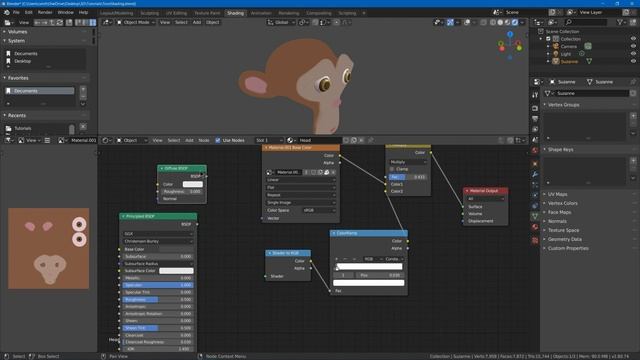Toggle visibility eye for Light
This screenshot has height=360, width=640.
point(633,54)
